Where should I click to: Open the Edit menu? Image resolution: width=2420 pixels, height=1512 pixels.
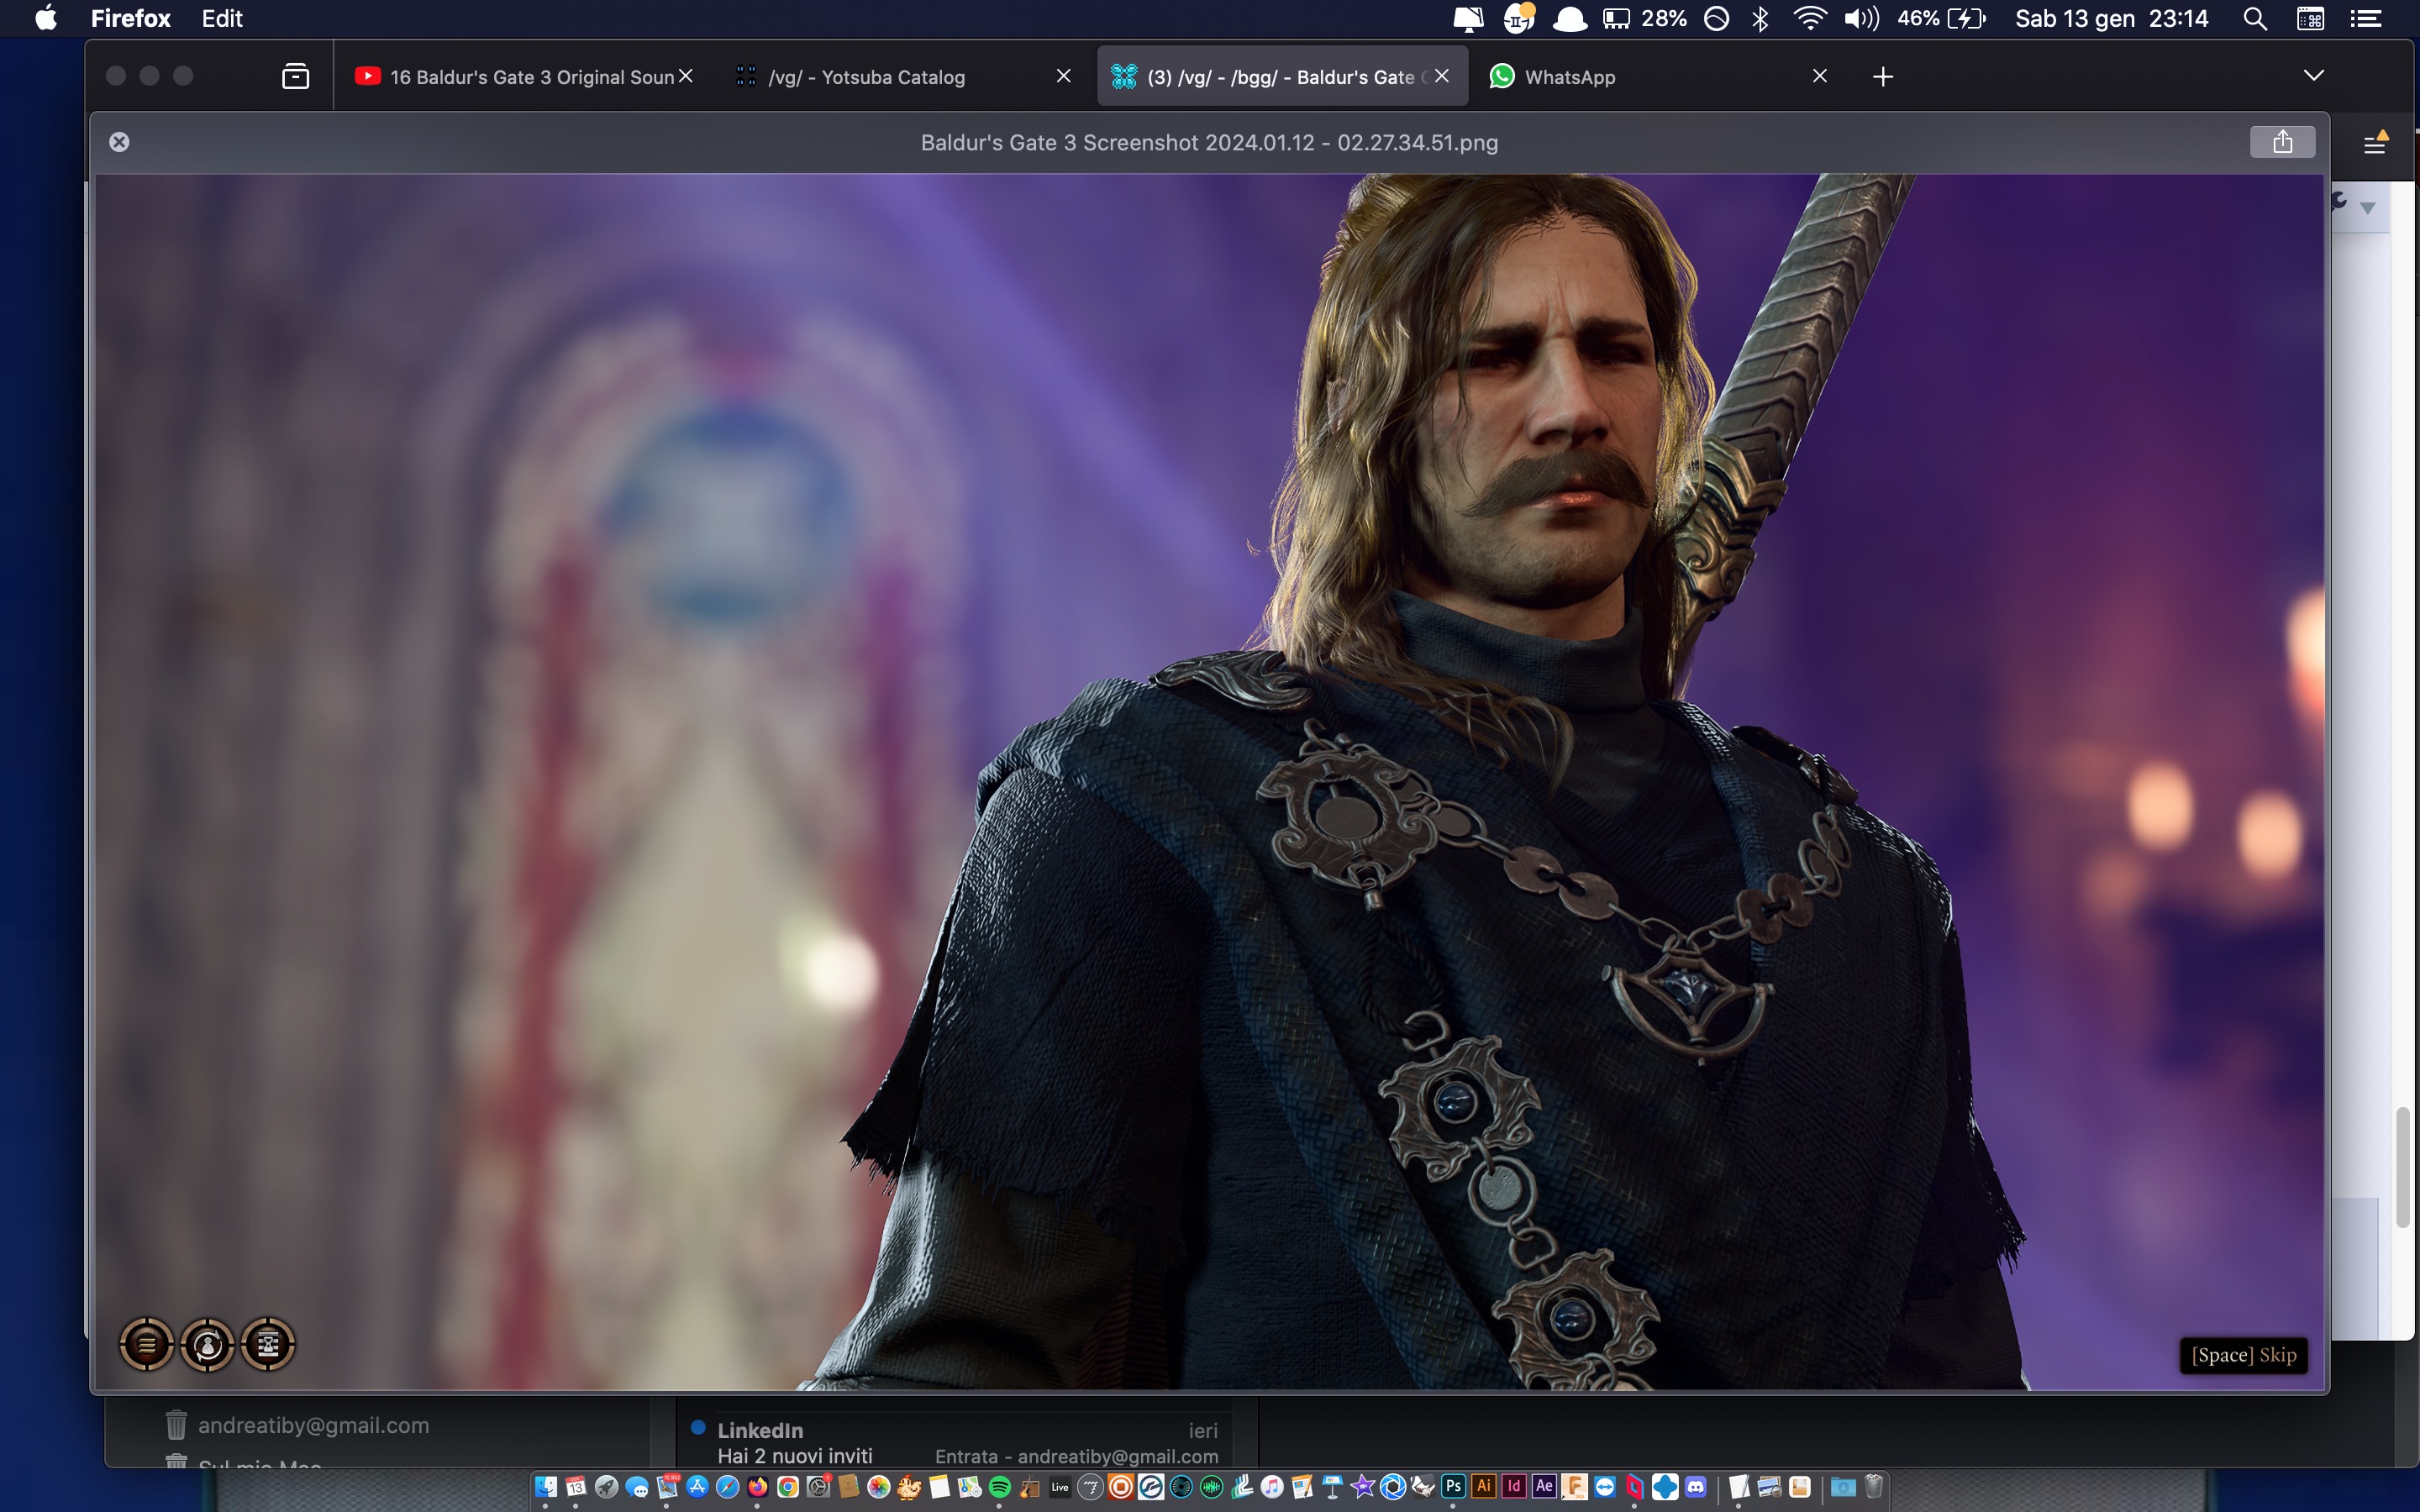tap(222, 18)
